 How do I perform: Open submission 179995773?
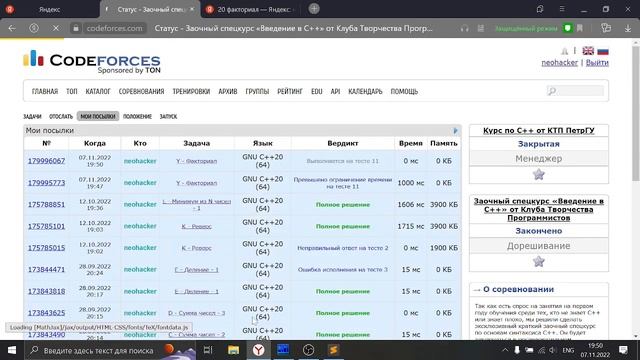[x=46, y=183]
